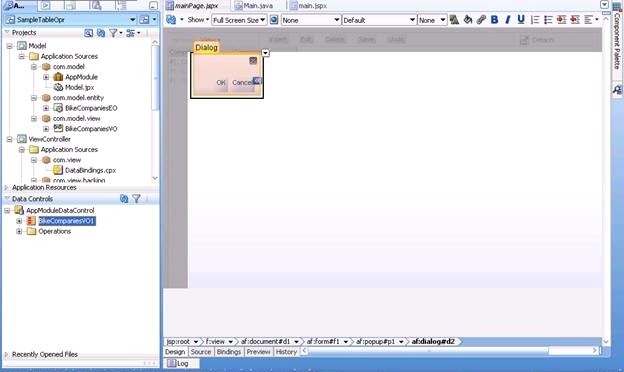Open the first None style dropdown
Viewport: 624px width, 372px height.
[311, 20]
